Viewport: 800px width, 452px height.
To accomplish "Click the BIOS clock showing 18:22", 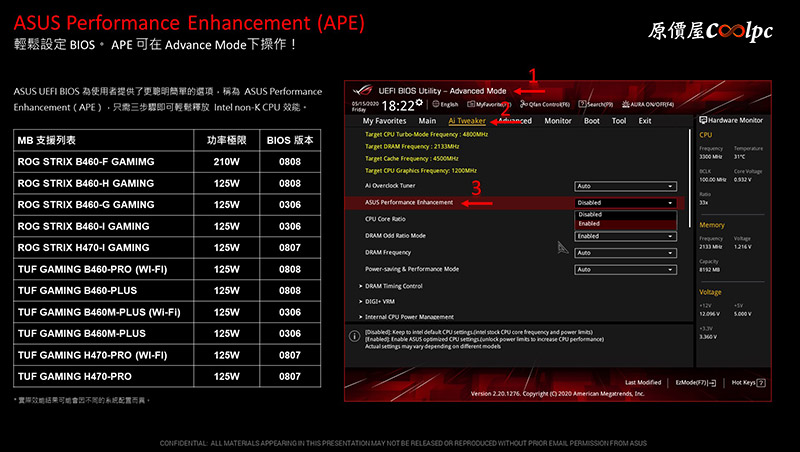I will click(398, 106).
